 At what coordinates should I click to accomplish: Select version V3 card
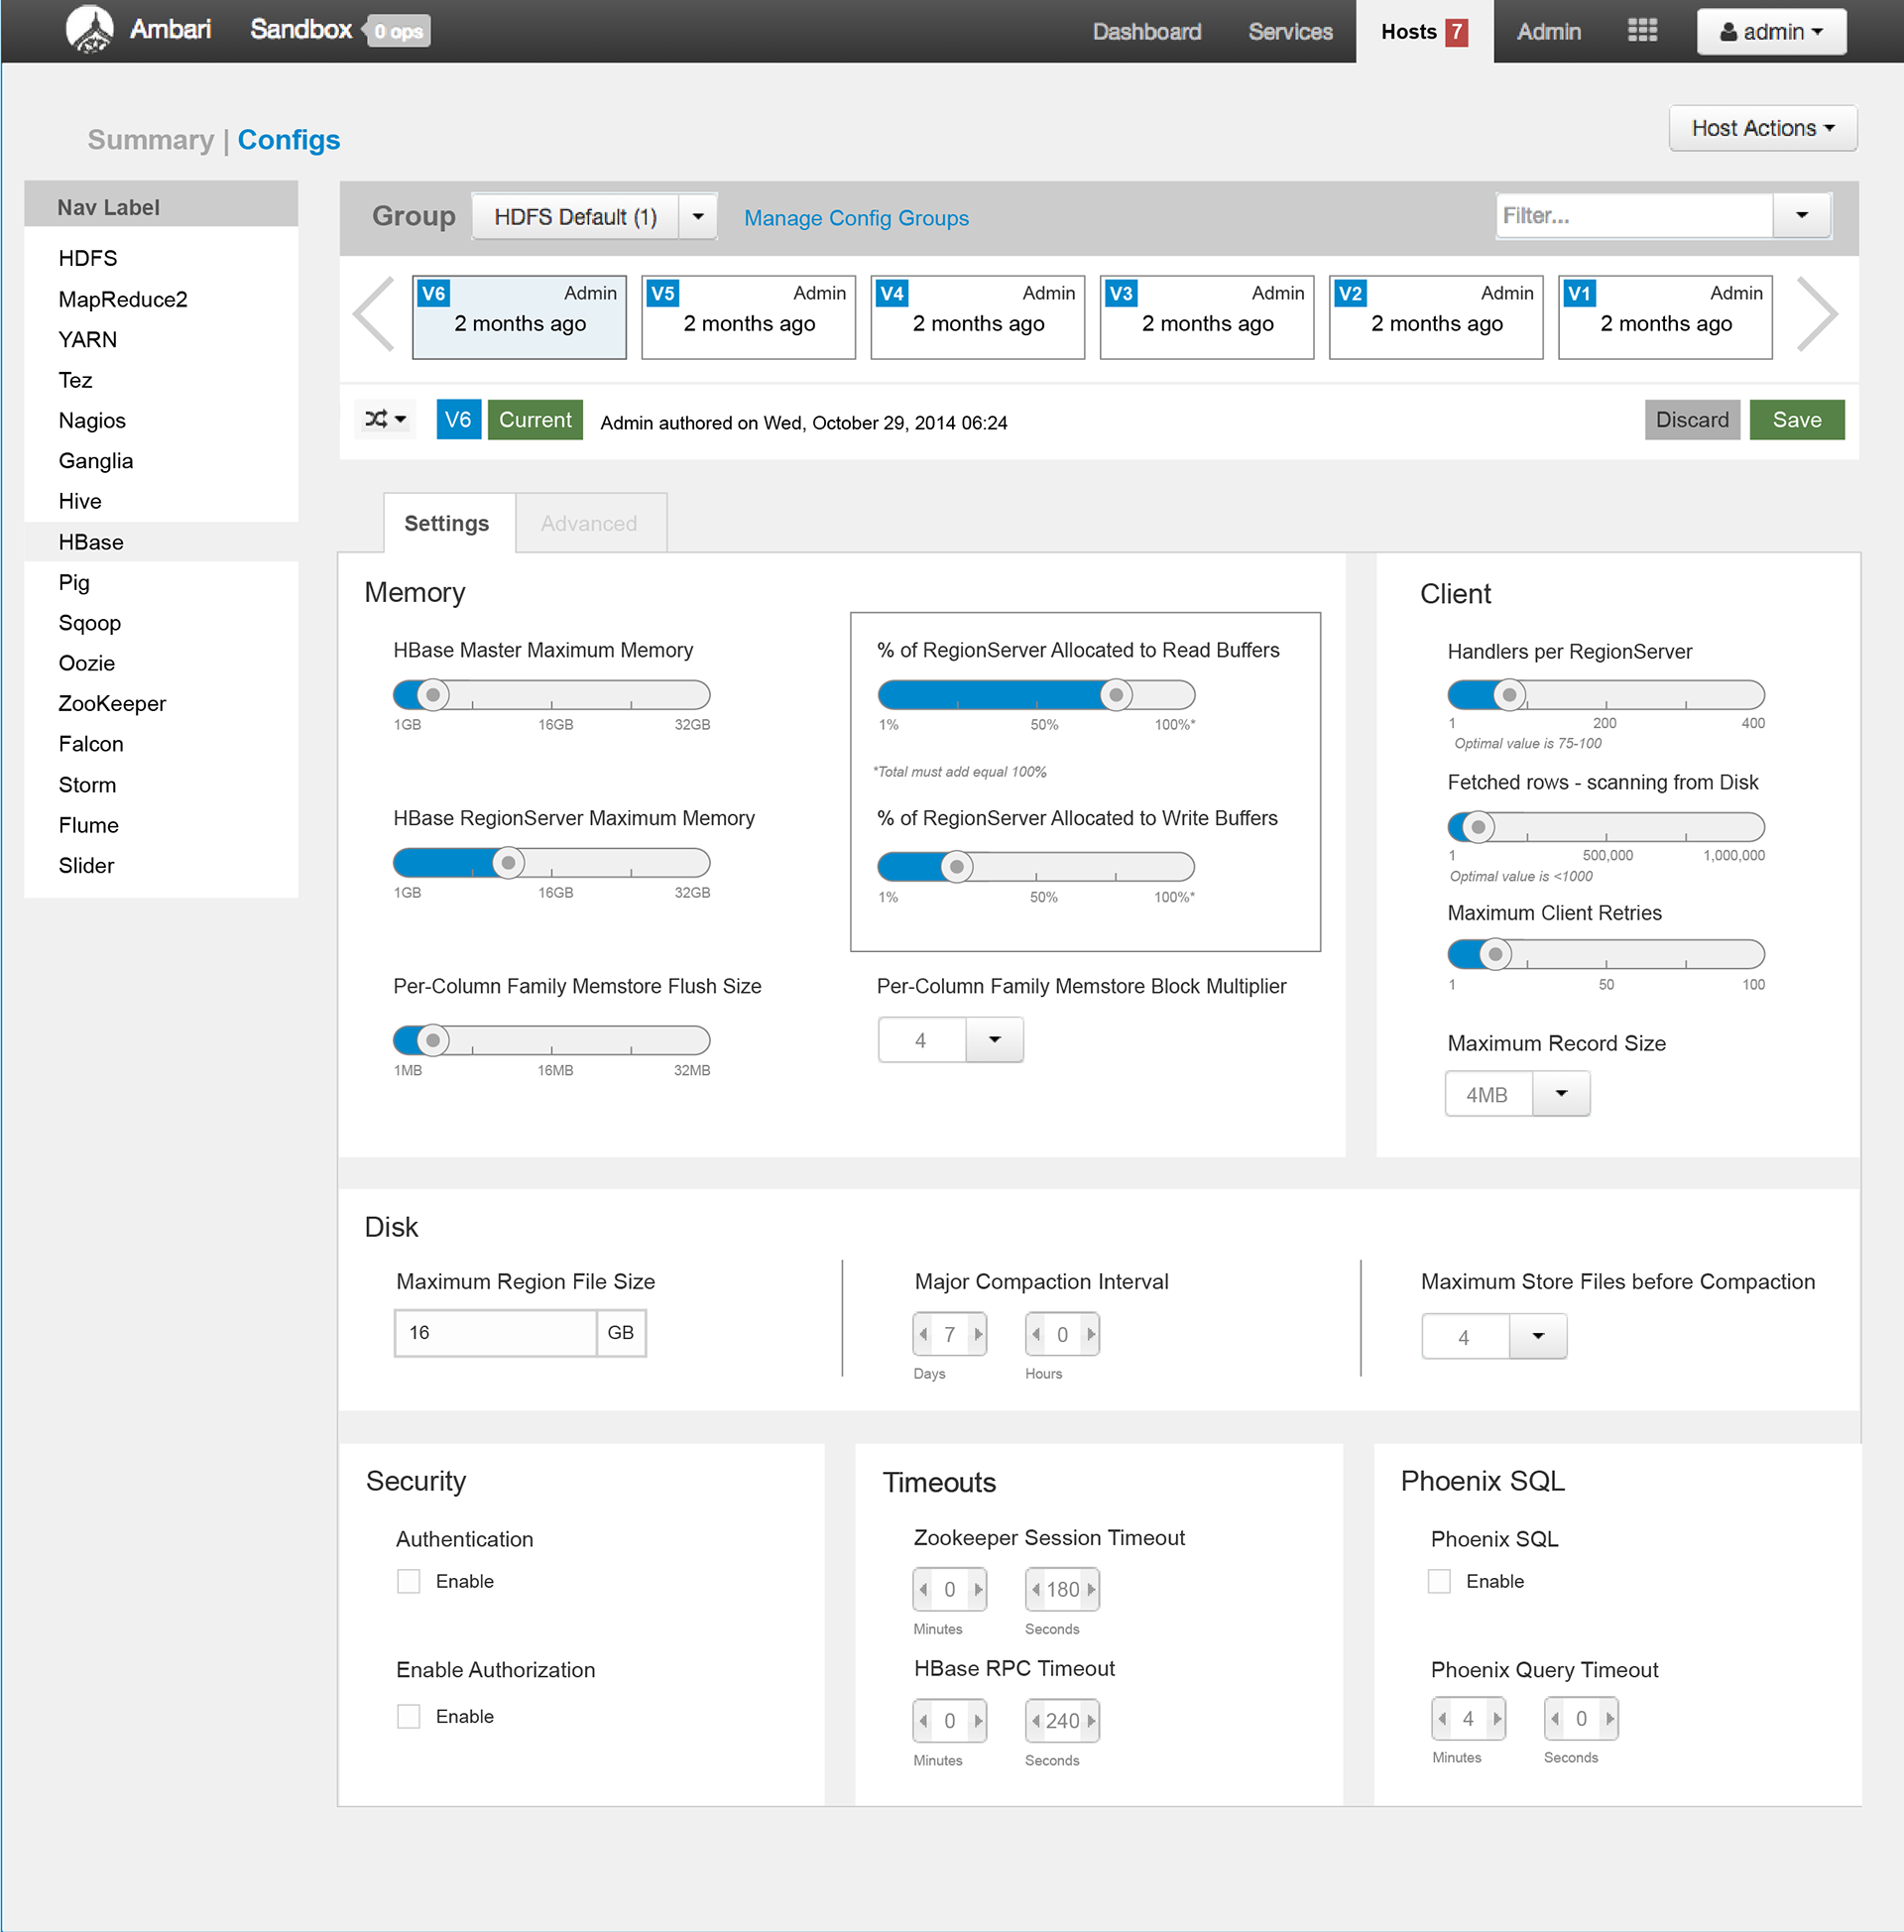point(1207,317)
